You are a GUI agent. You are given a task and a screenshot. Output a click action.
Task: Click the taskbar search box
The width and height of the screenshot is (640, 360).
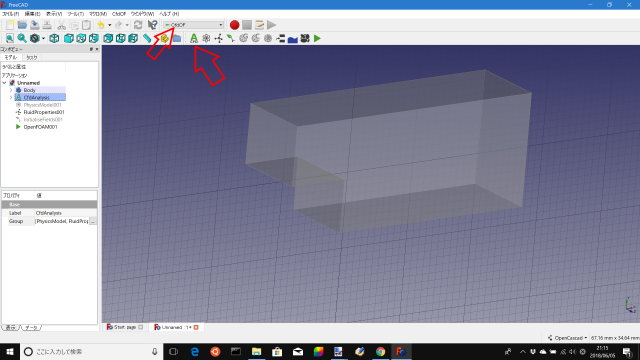91,351
